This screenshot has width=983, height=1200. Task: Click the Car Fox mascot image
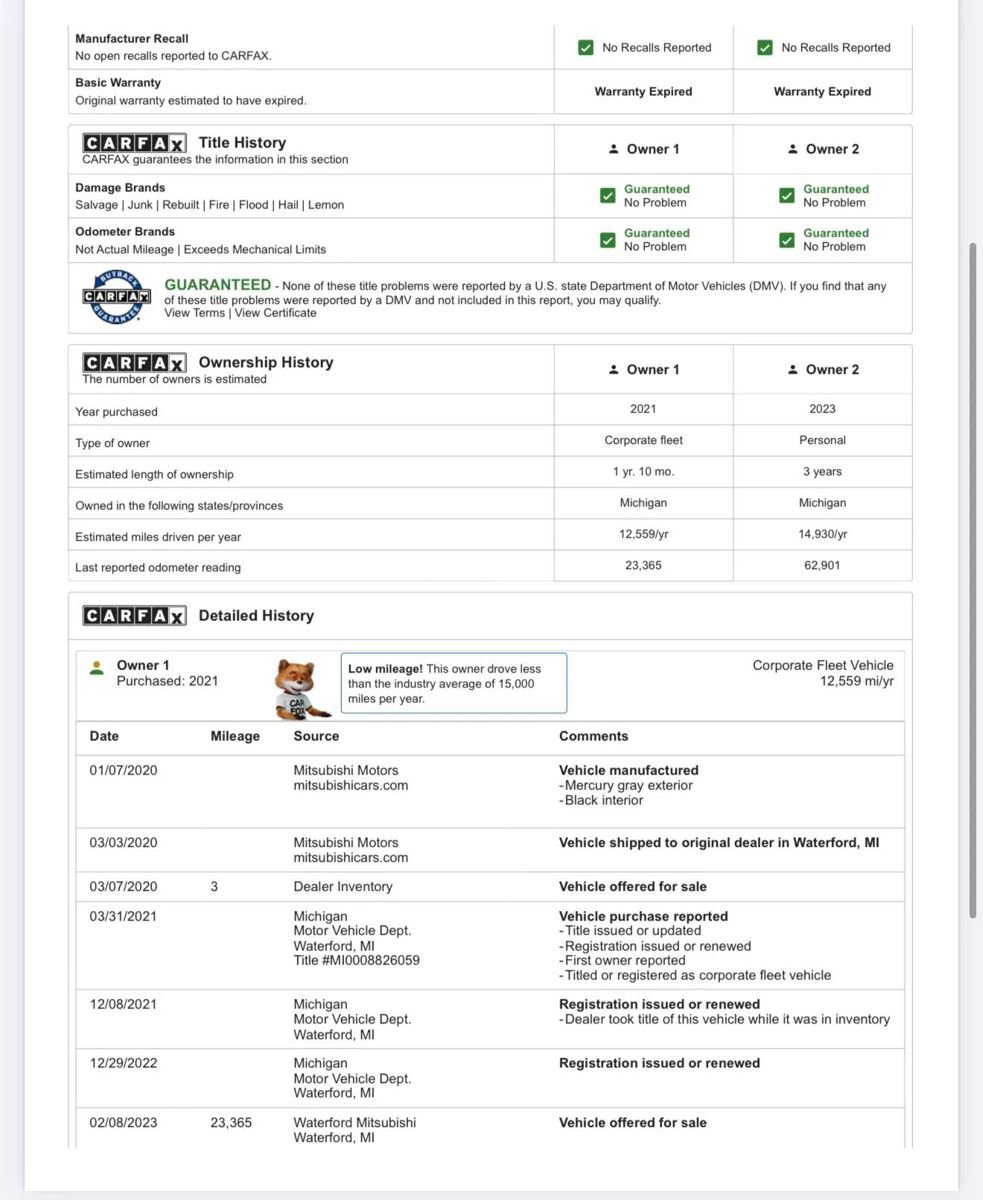[299, 689]
